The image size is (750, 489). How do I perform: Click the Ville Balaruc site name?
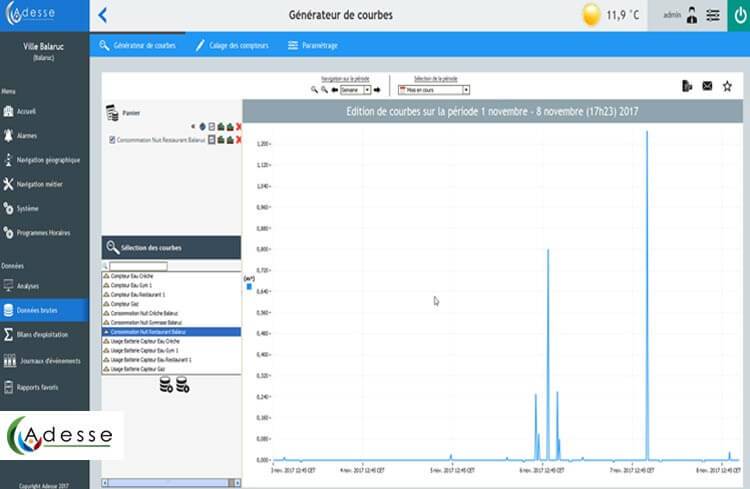(x=44, y=46)
